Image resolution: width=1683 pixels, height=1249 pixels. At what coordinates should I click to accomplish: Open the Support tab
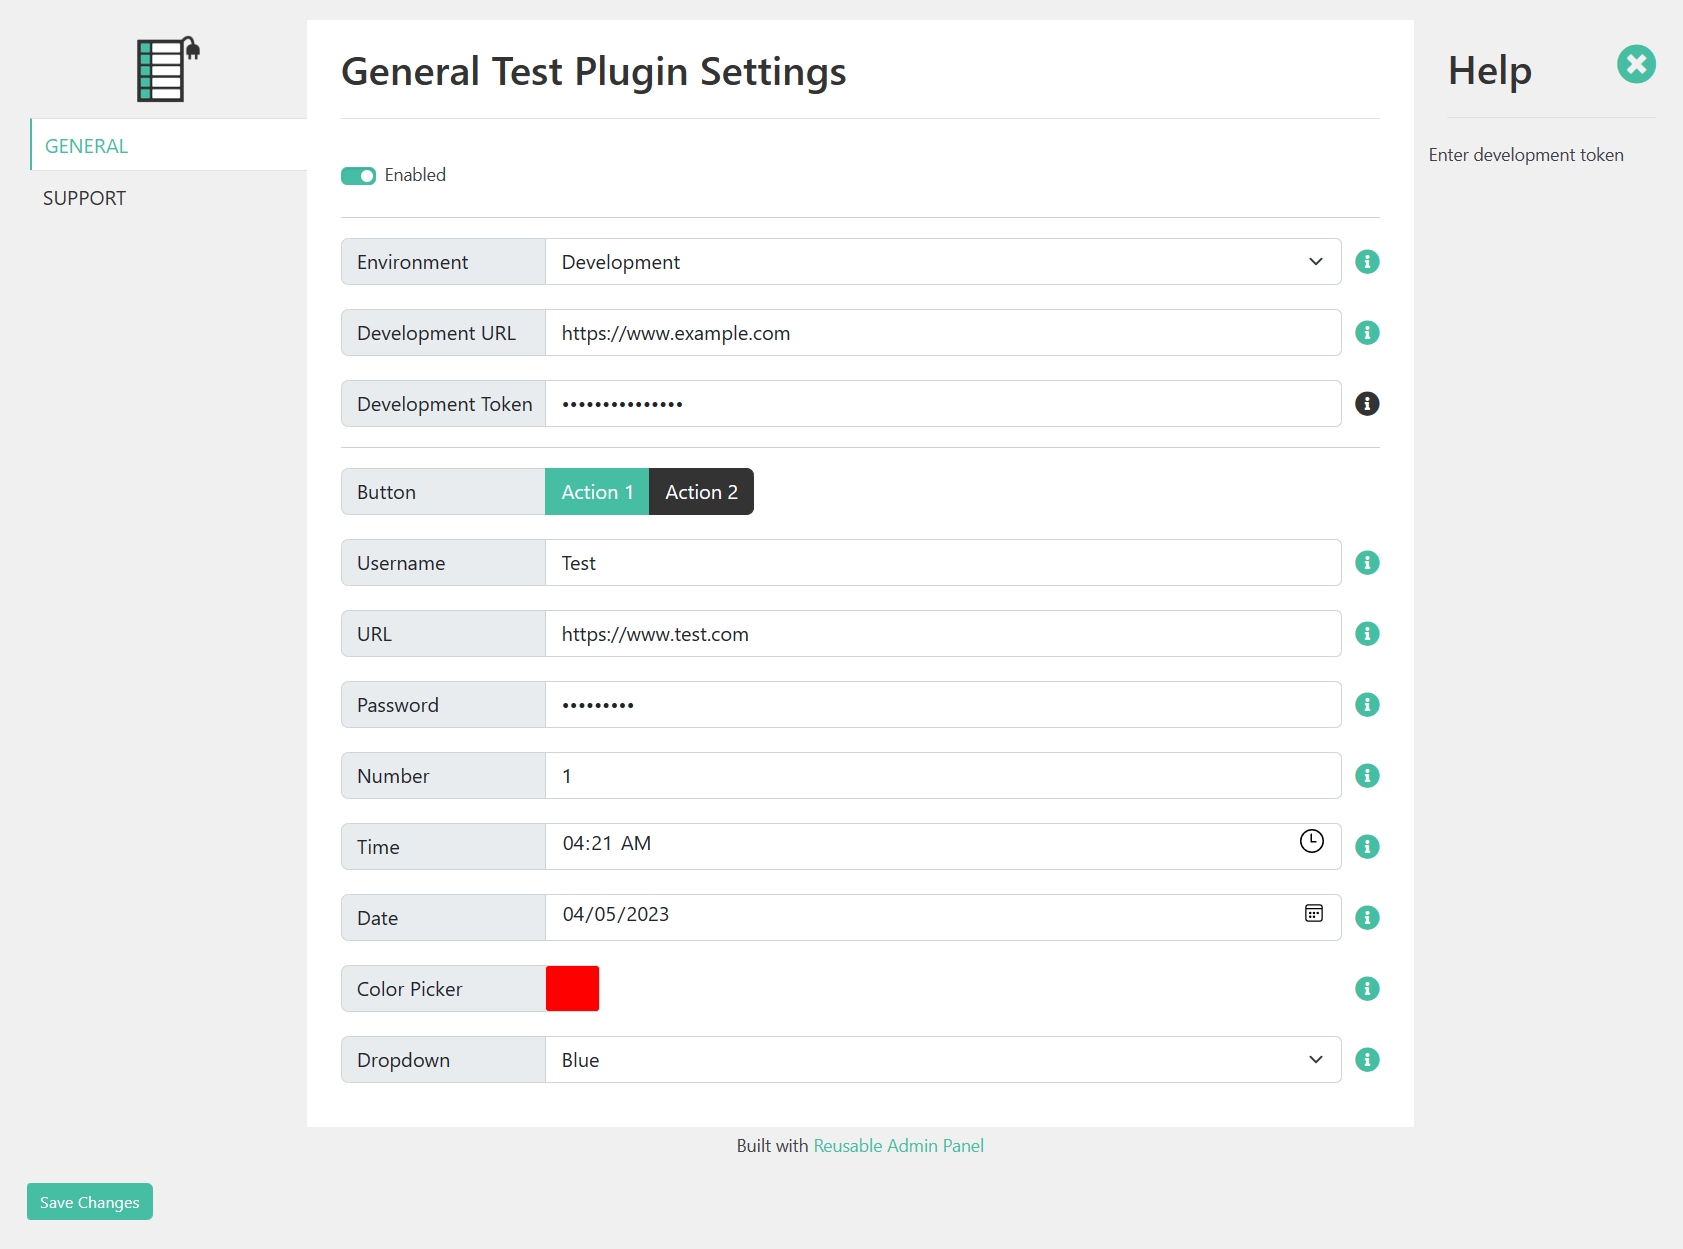(x=85, y=198)
